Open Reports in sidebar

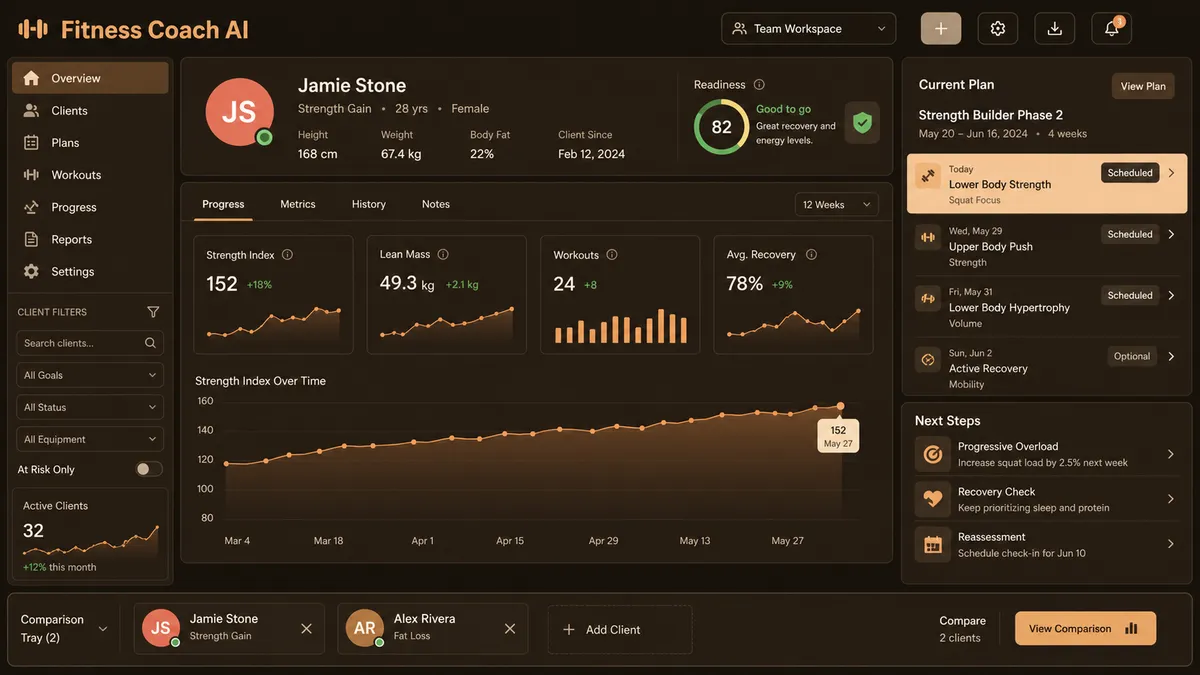[x=90, y=239]
